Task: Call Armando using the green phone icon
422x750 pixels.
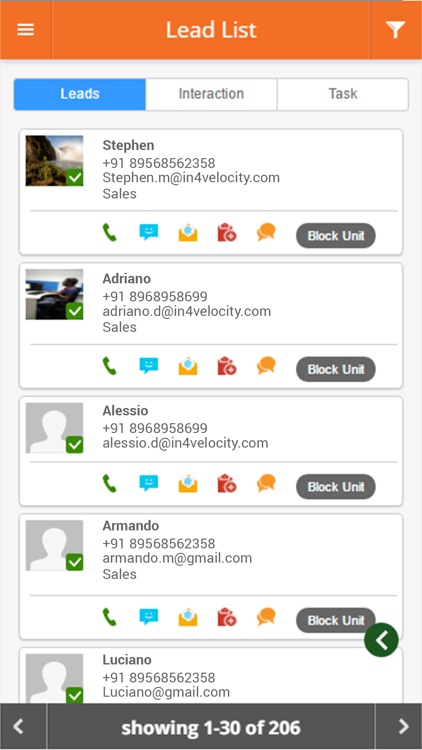Action: [110, 617]
